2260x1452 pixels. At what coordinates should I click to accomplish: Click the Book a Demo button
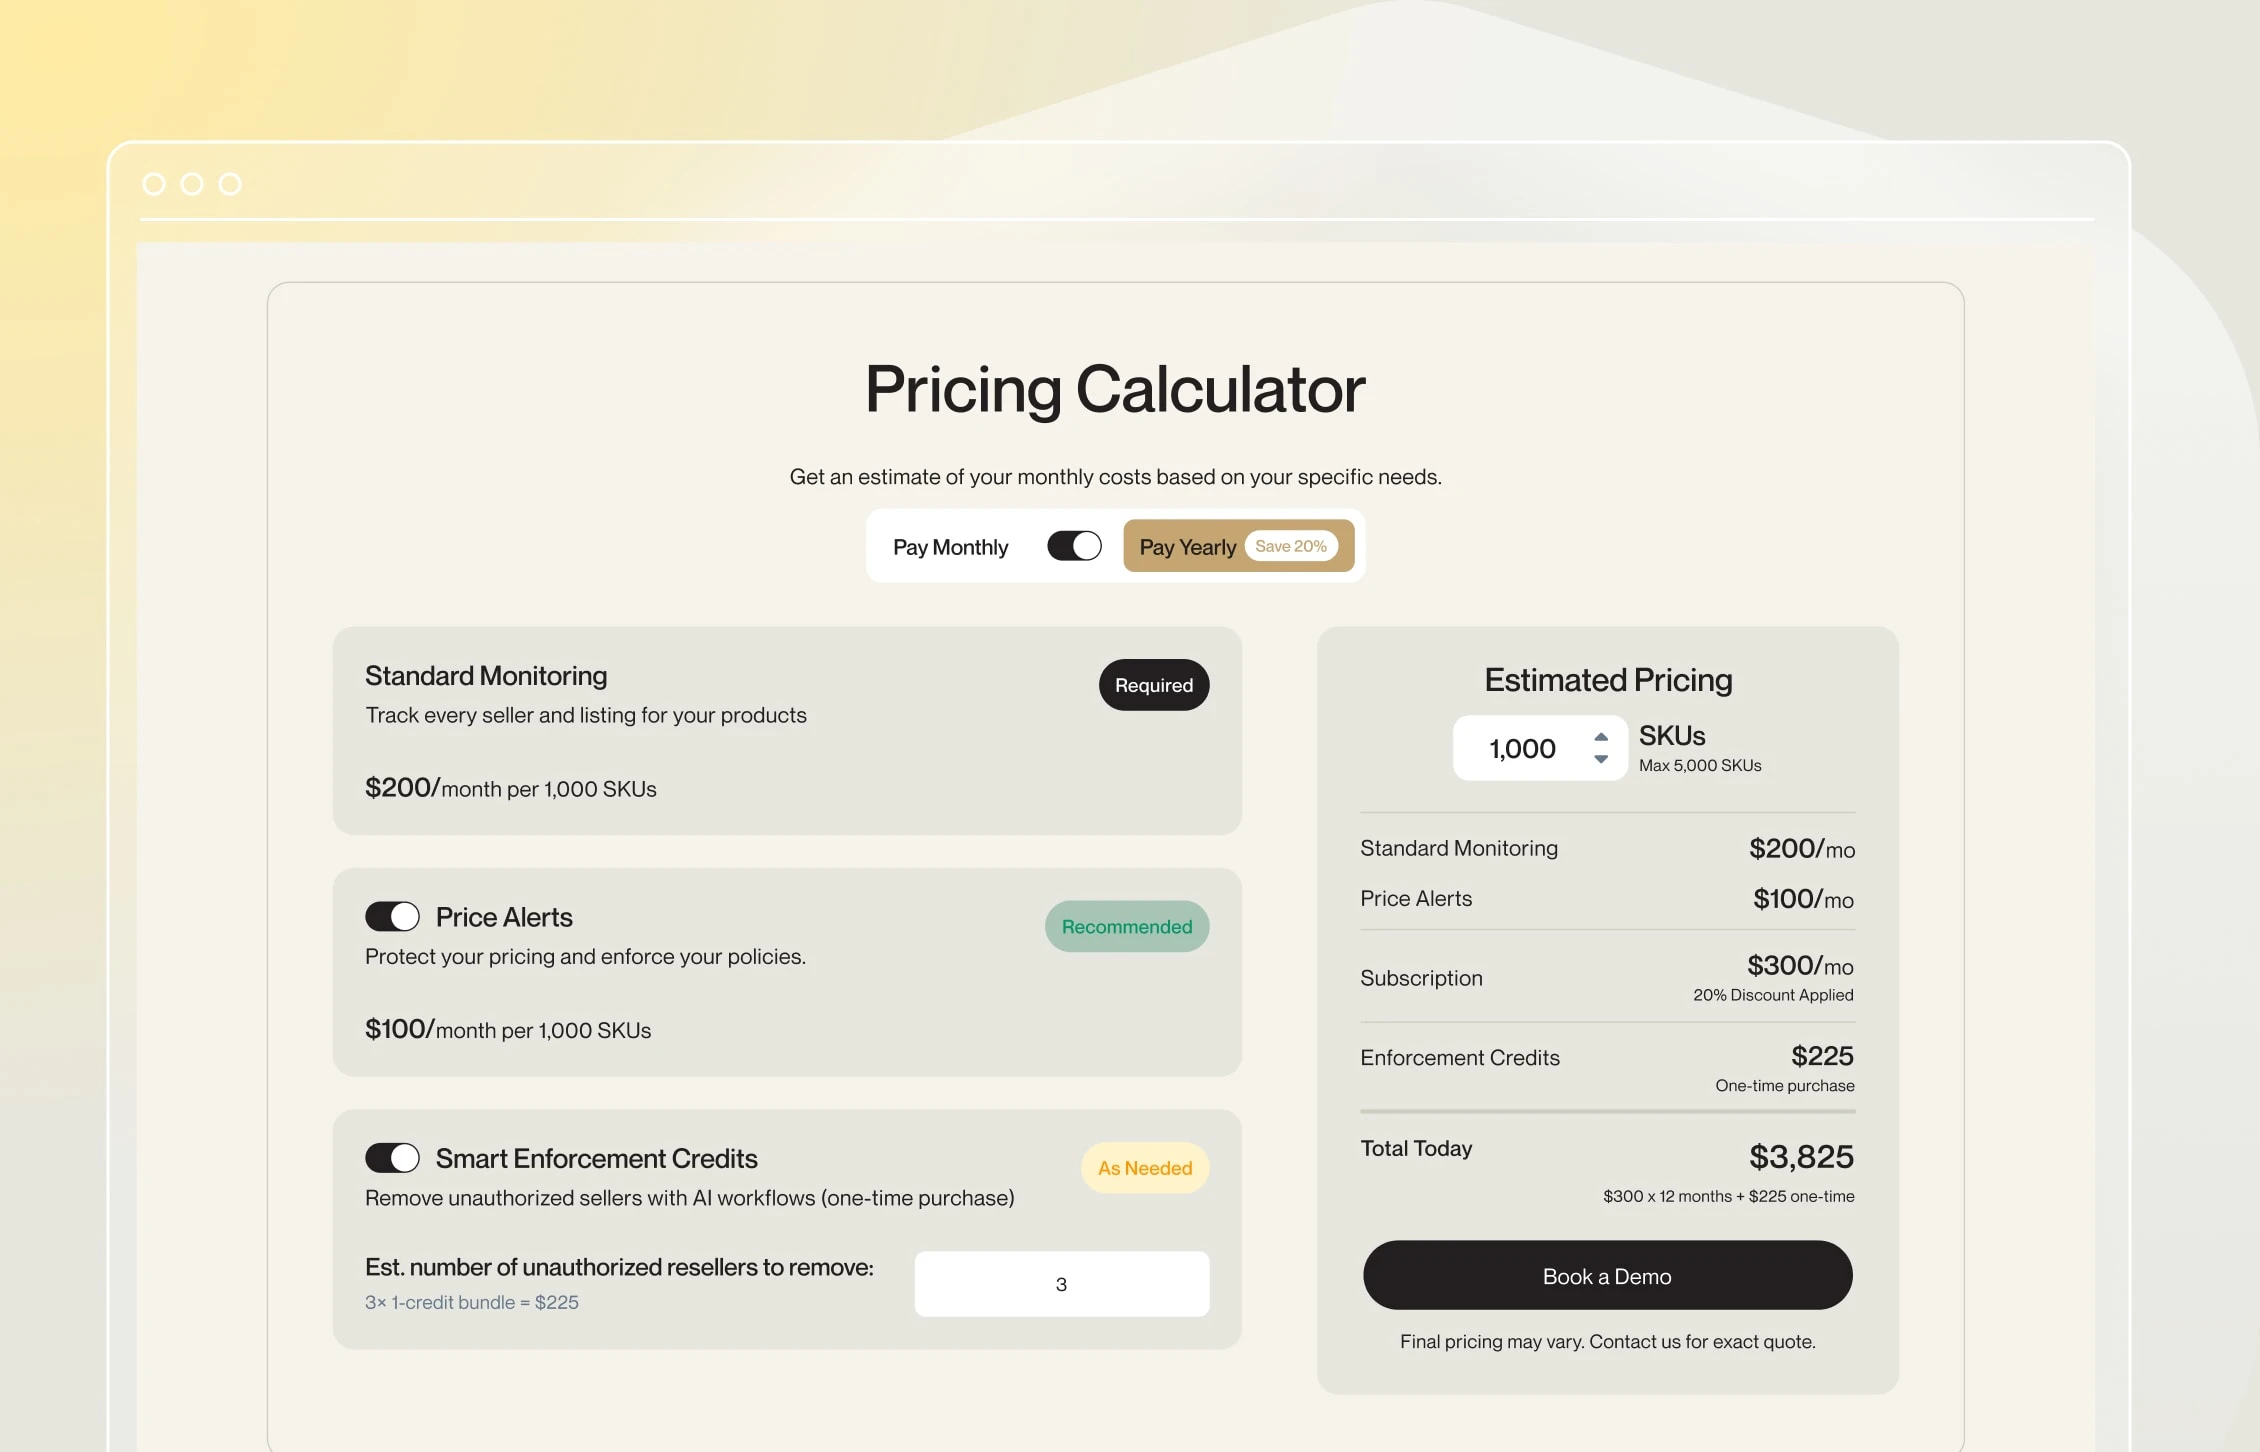click(x=1607, y=1276)
